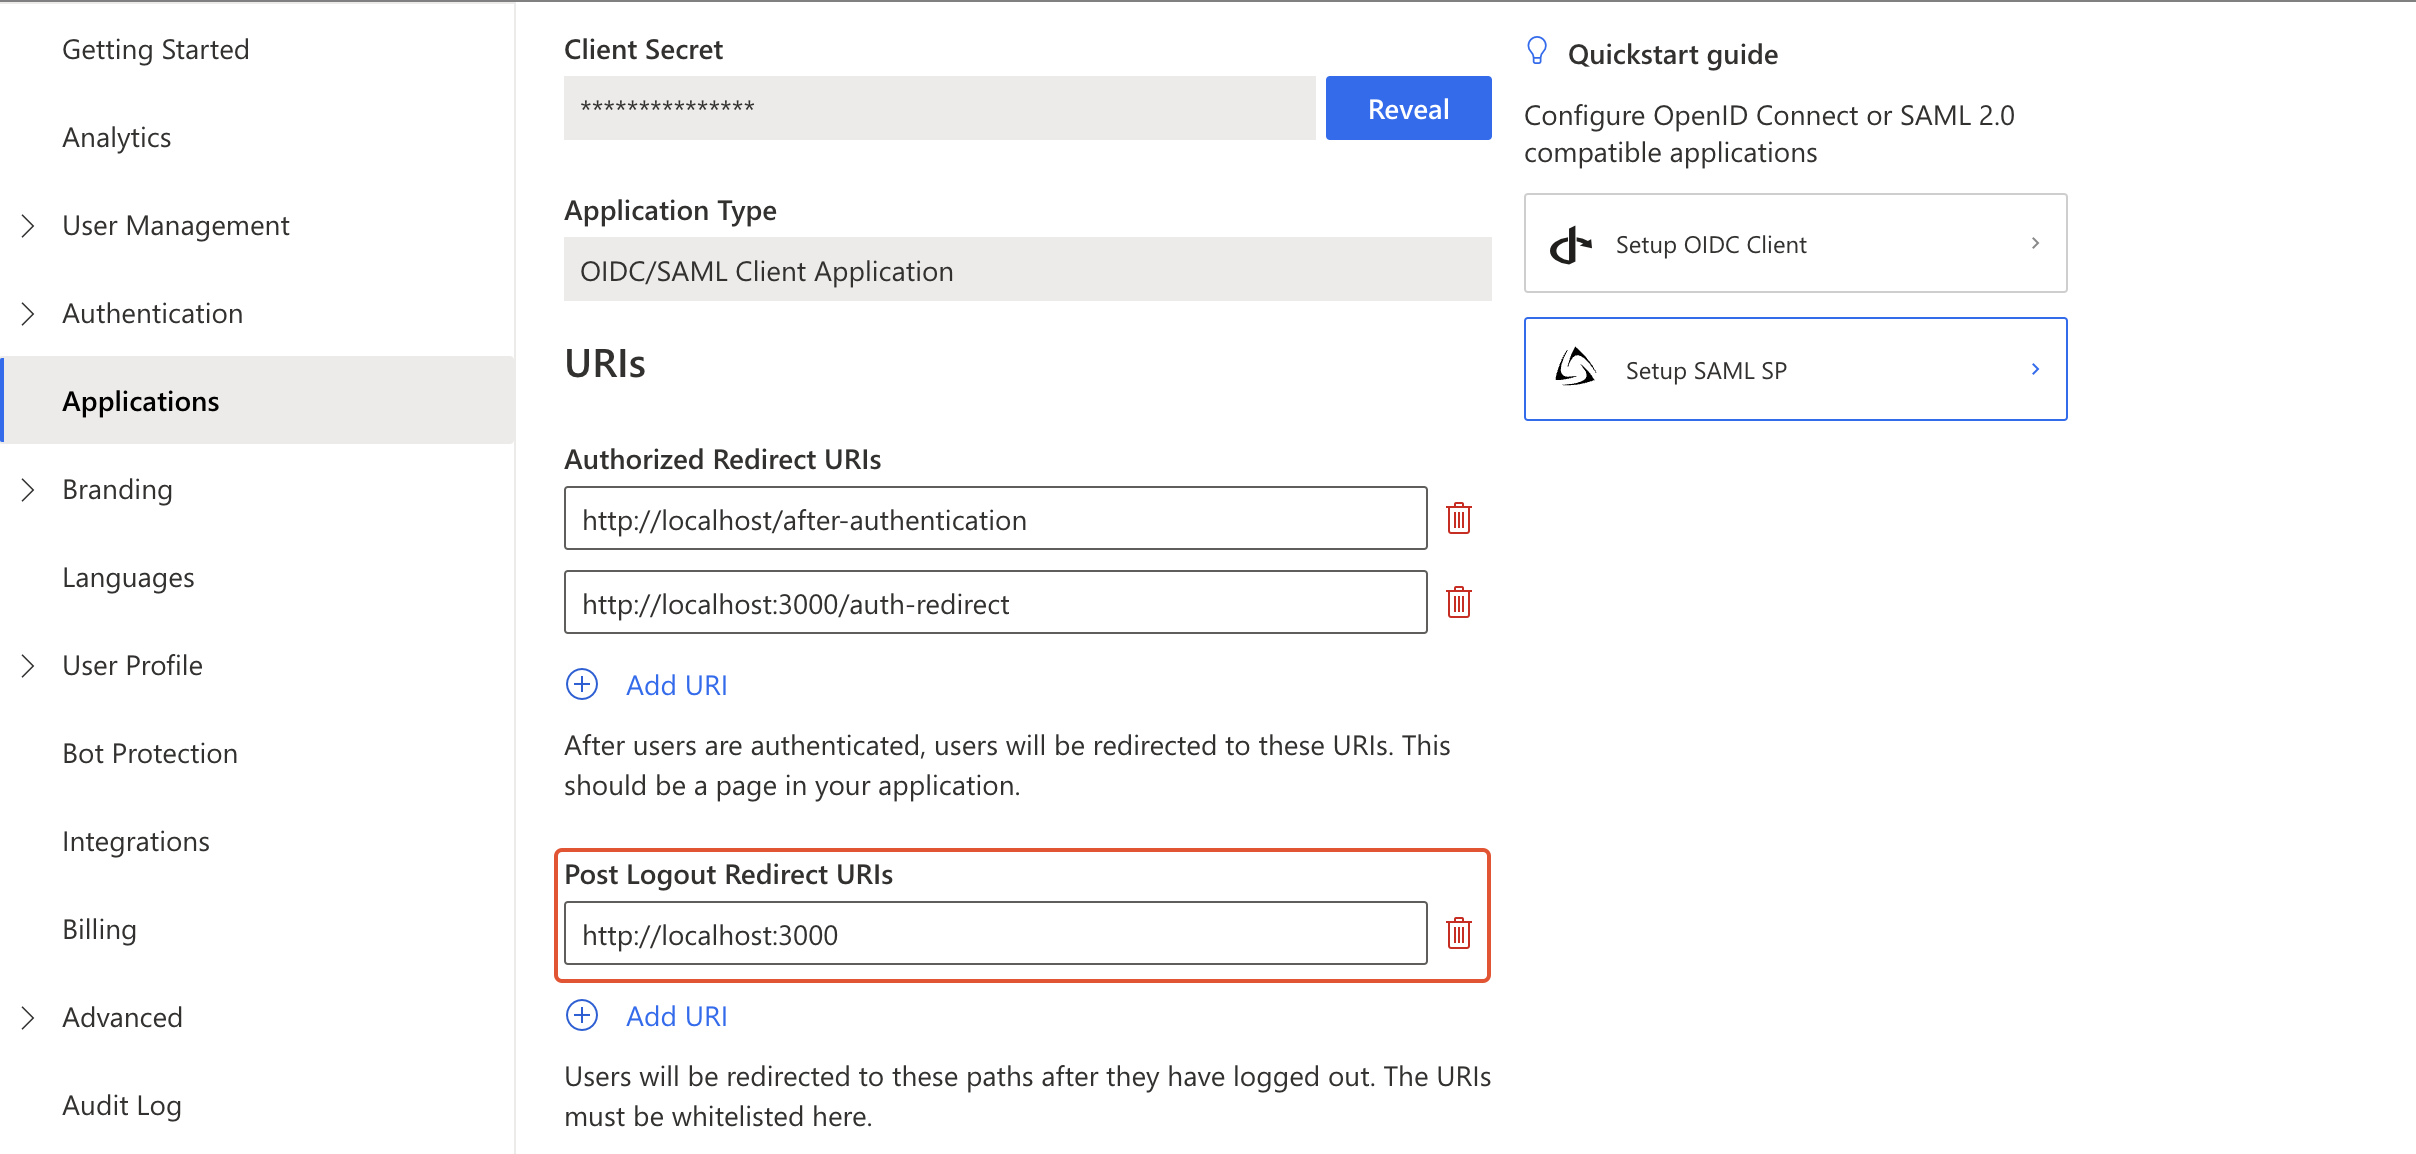Click plus icon under Post Logout URIs
2416x1154 pixels.
point(582,1016)
